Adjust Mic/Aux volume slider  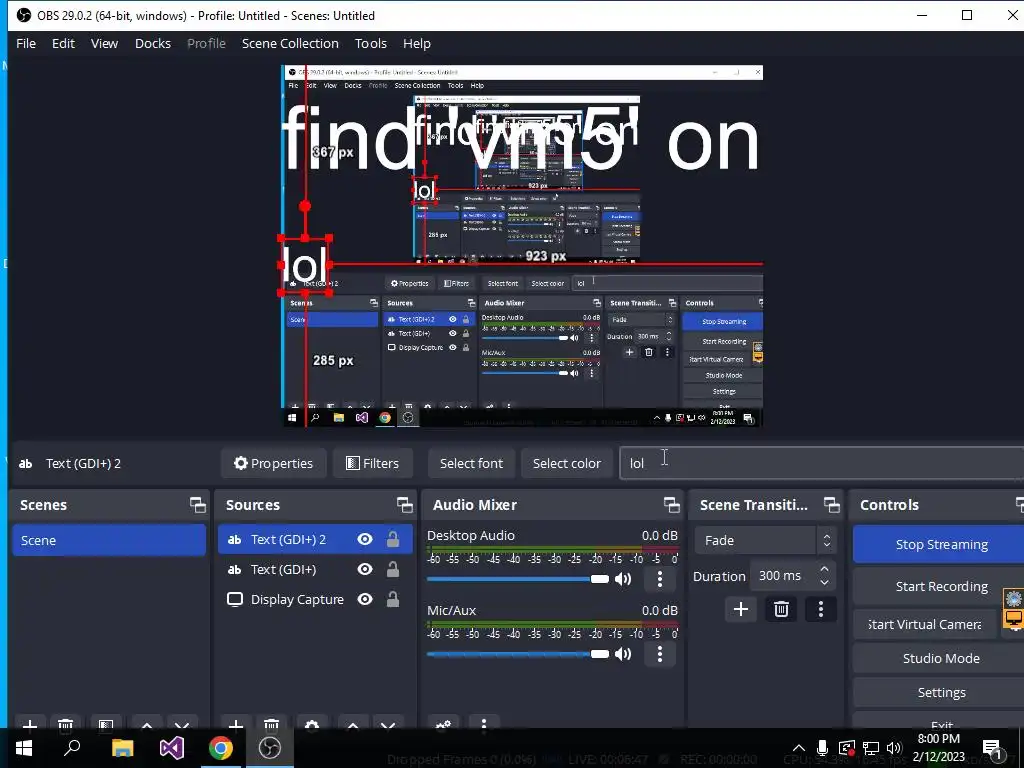click(x=518, y=654)
